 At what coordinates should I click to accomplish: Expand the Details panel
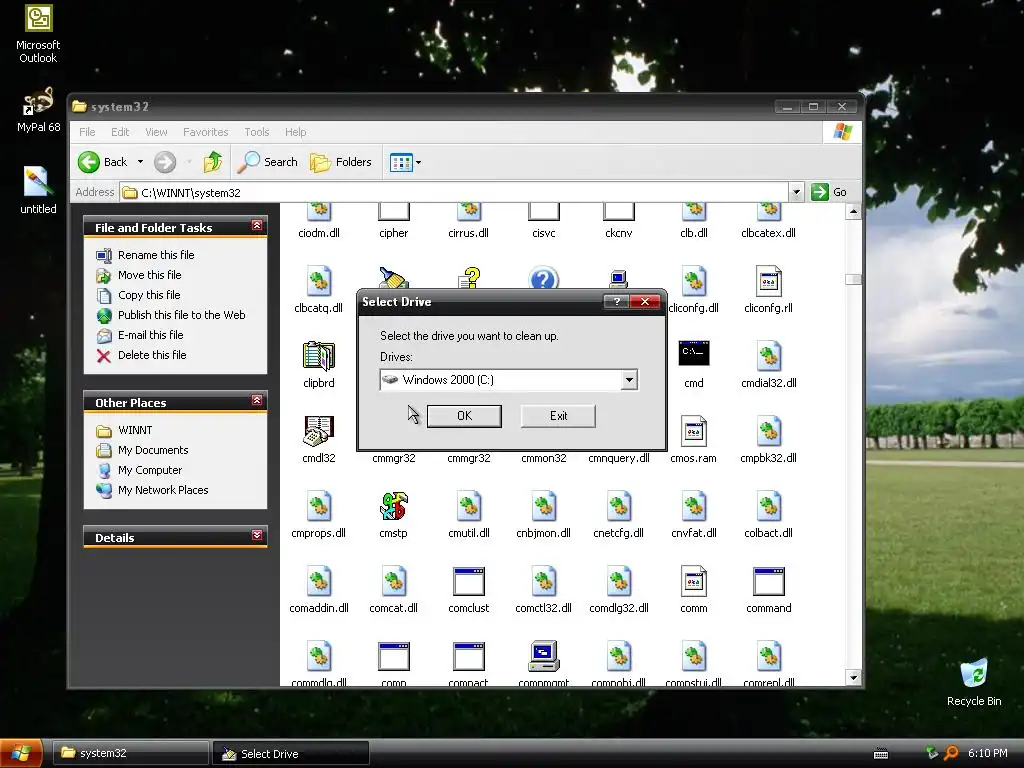257,536
